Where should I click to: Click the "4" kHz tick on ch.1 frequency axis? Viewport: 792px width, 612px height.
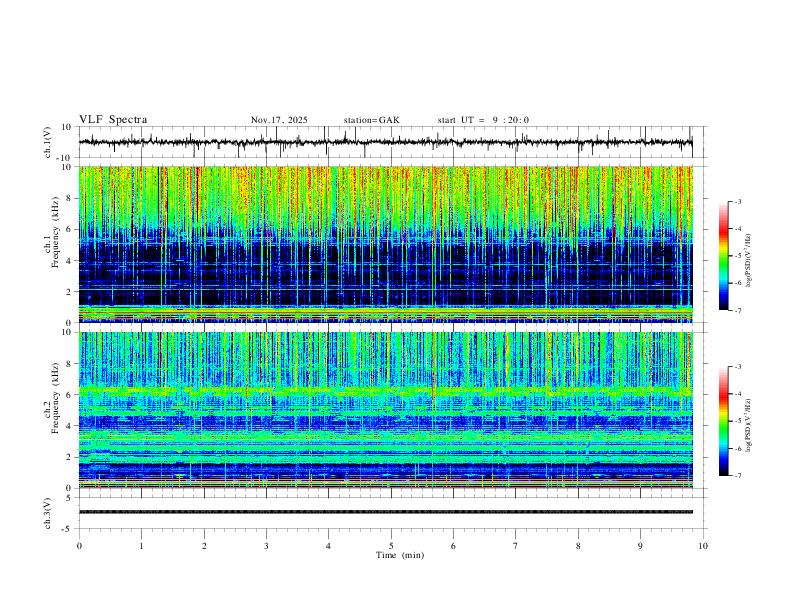point(69,261)
